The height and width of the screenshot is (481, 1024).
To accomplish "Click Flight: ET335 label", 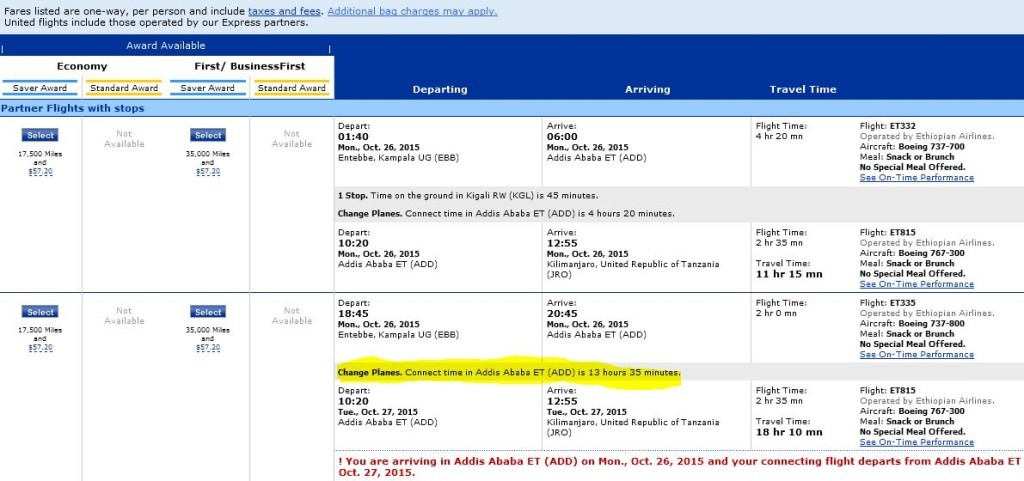I will (x=888, y=303).
